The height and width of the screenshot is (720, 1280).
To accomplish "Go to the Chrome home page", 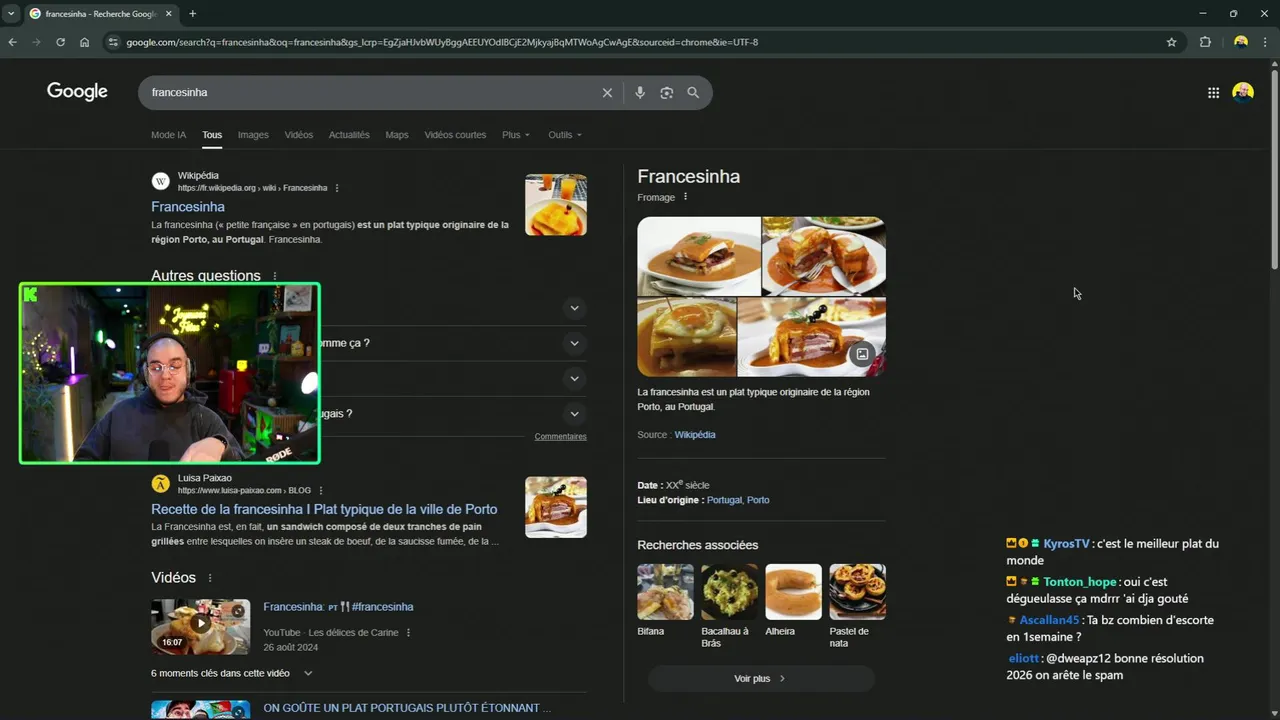I will 84,42.
